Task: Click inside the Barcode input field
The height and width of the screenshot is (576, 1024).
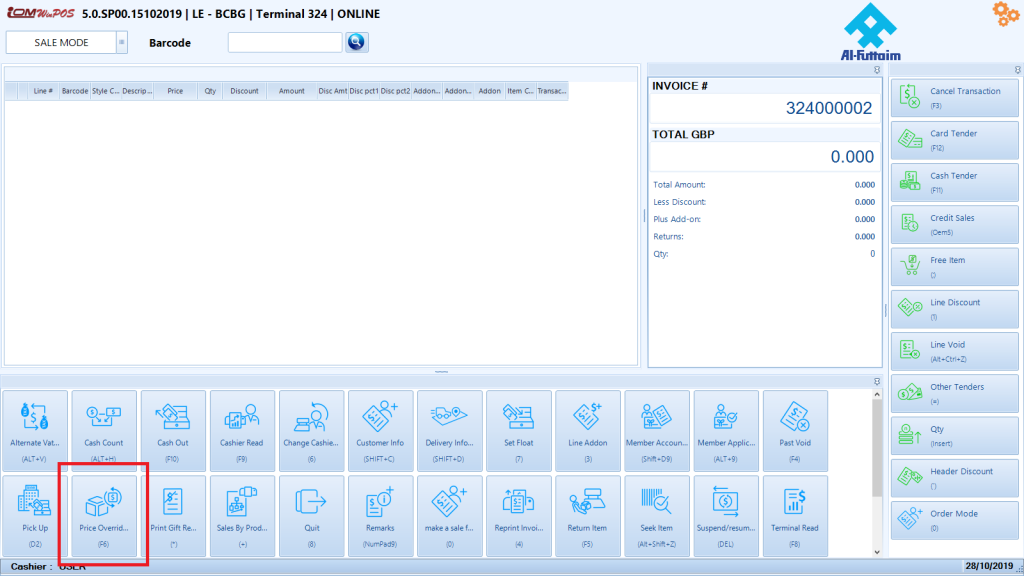Action: (287, 42)
